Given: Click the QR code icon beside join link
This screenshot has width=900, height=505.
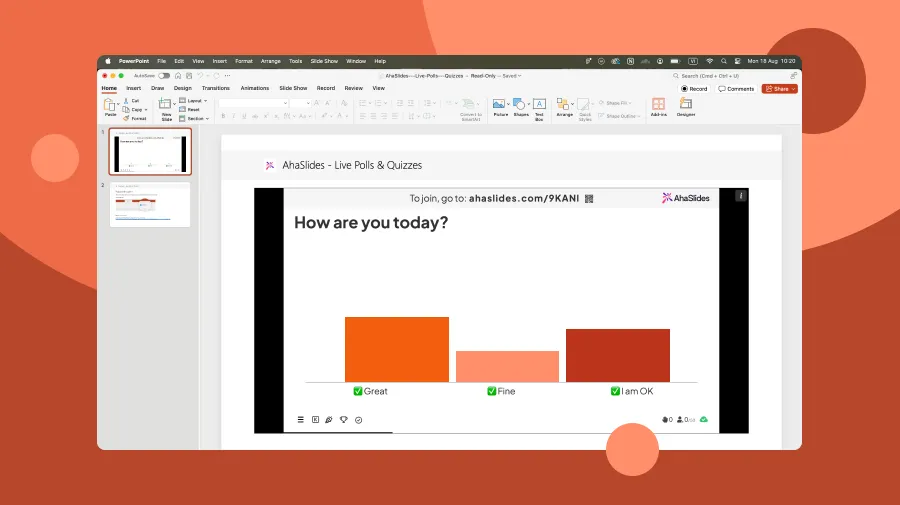Looking at the screenshot, I should click(x=590, y=198).
